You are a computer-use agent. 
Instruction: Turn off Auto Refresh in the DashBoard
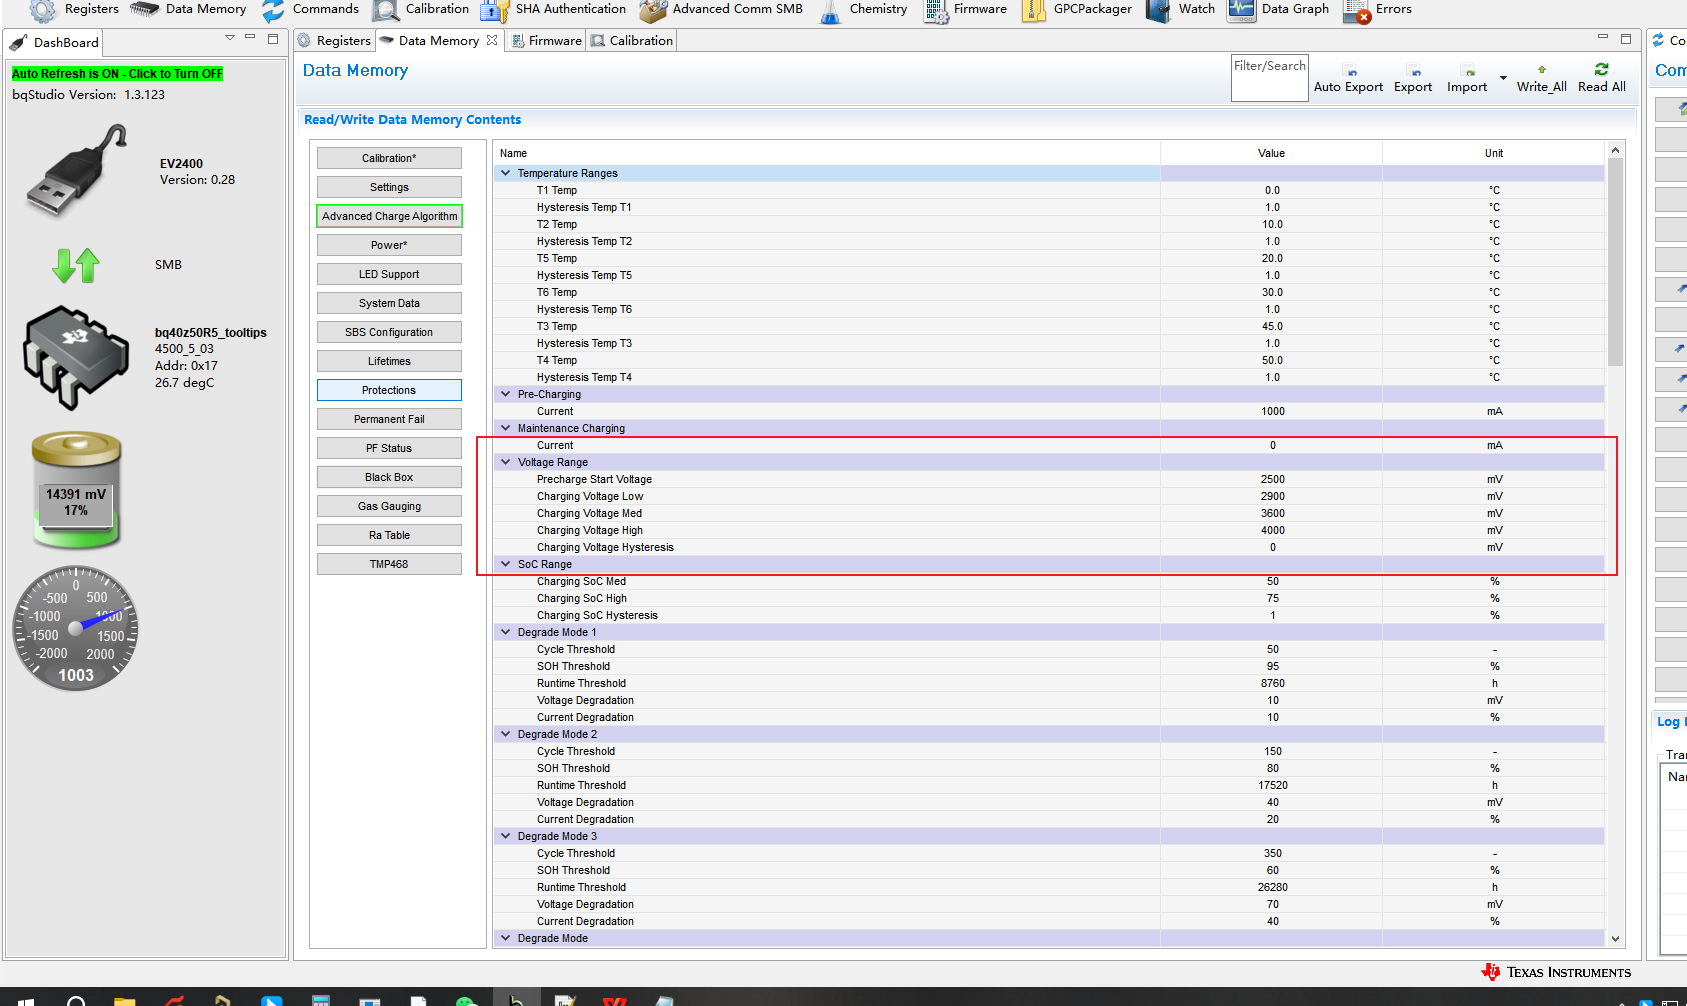(x=117, y=74)
